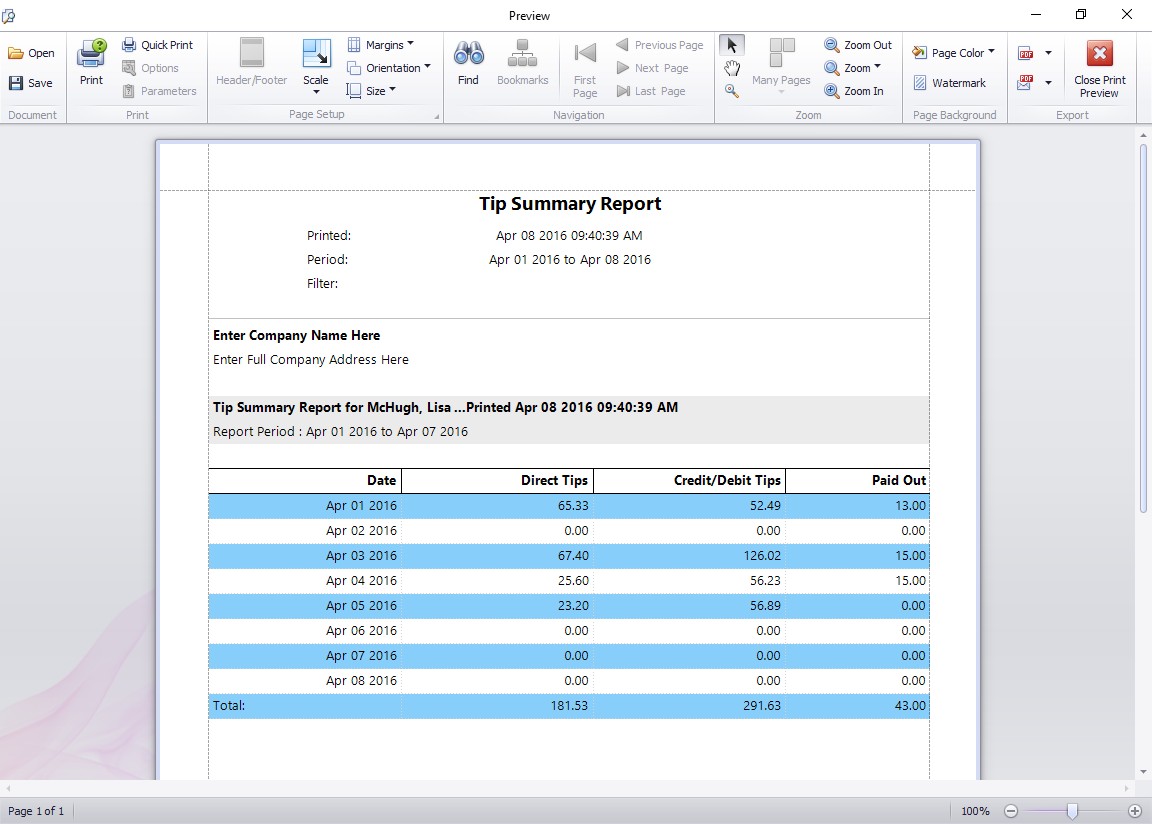This screenshot has height=824, width=1152.
Task: Increase zoom with status bar plus
Action: click(x=1135, y=811)
